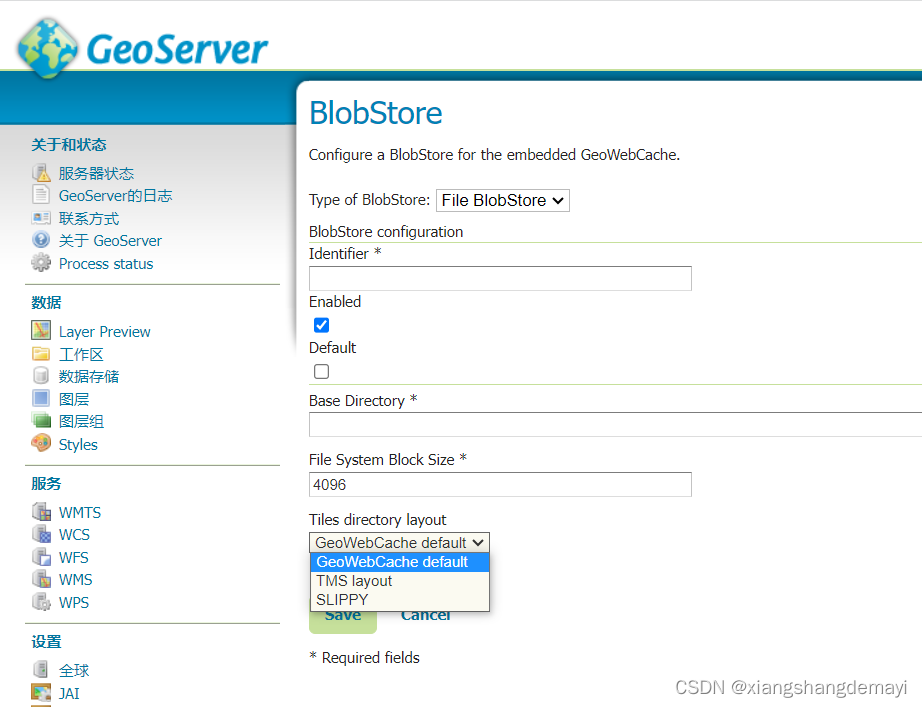Click the Save button
The height and width of the screenshot is (707, 922).
pos(343,621)
